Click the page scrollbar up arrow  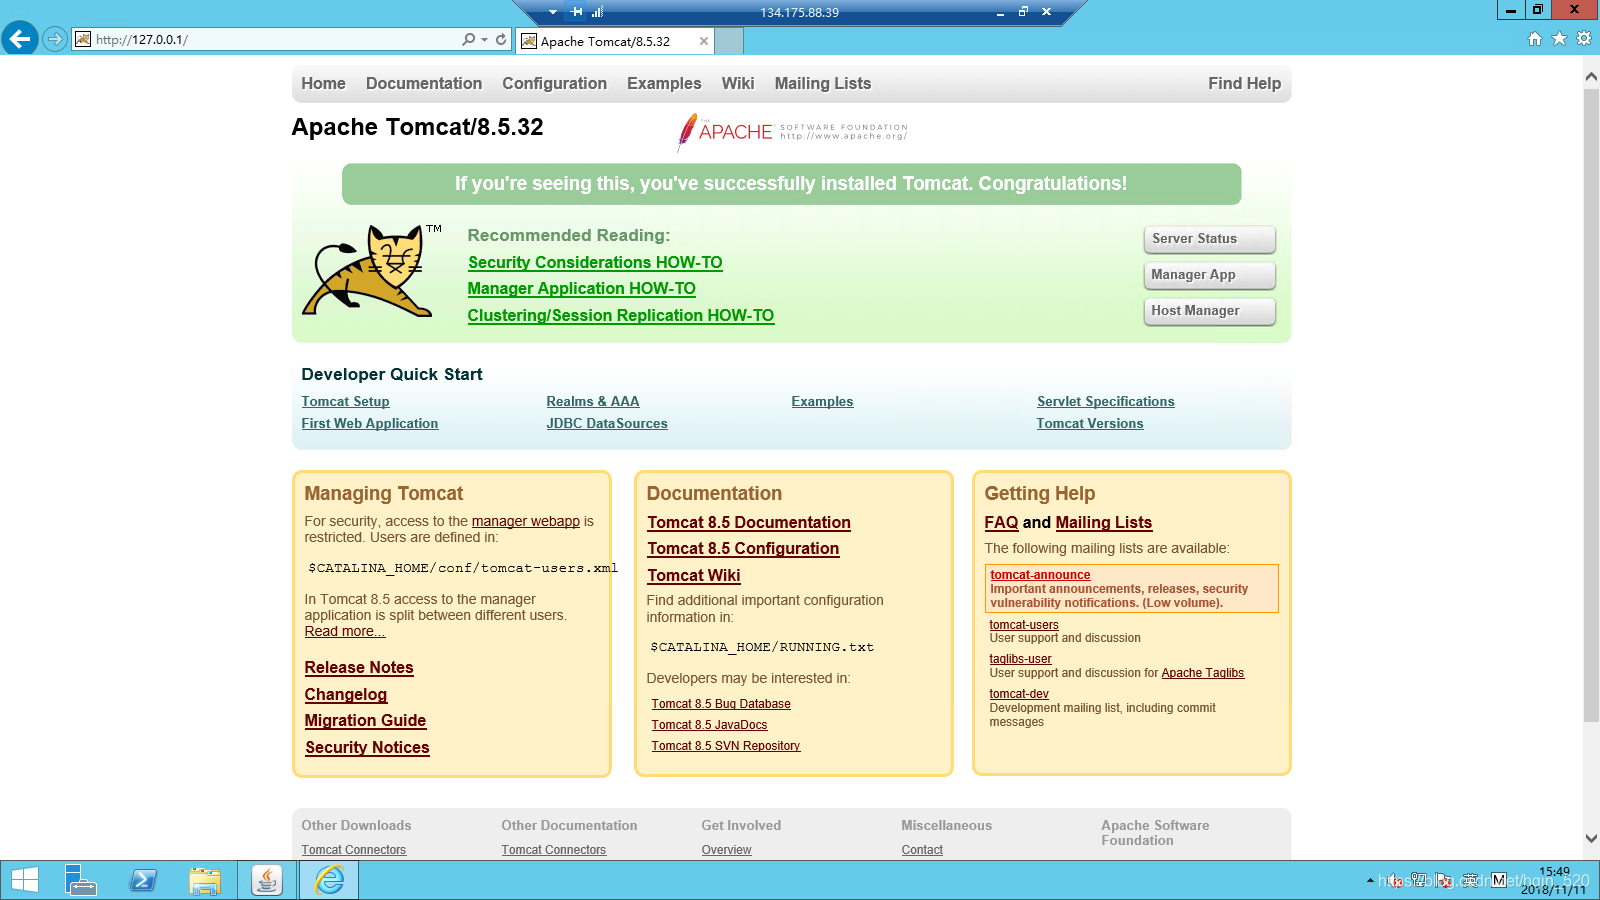1591,76
